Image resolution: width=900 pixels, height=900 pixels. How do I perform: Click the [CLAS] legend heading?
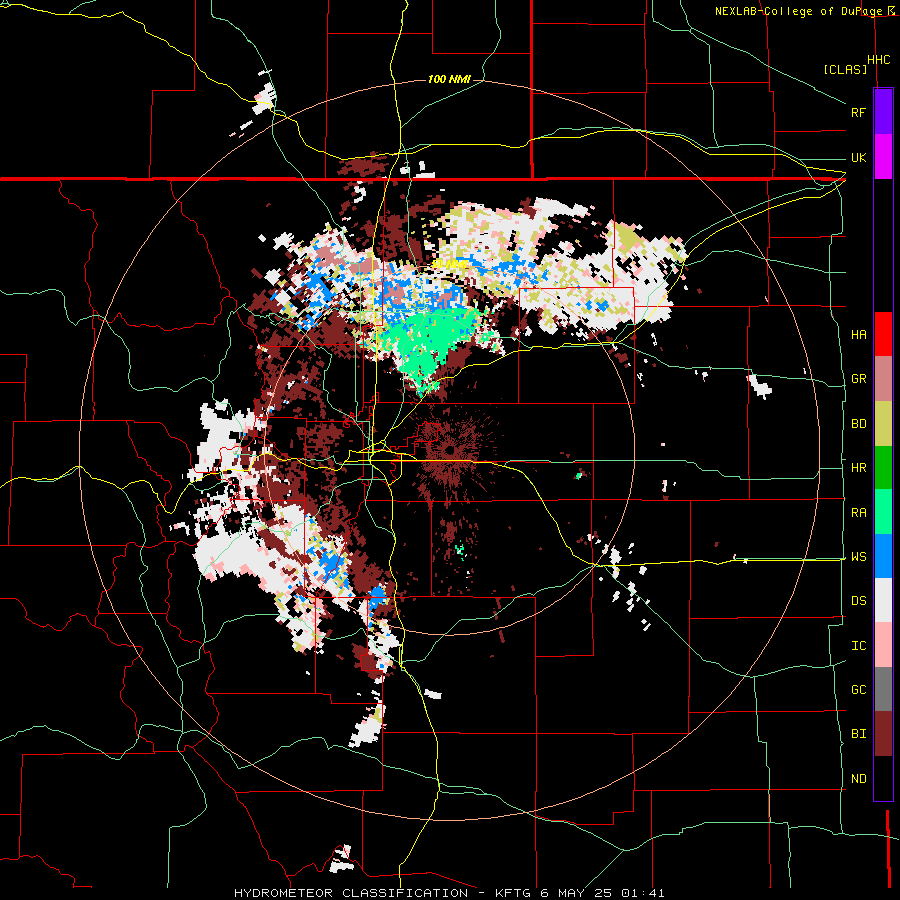pyautogui.click(x=845, y=69)
